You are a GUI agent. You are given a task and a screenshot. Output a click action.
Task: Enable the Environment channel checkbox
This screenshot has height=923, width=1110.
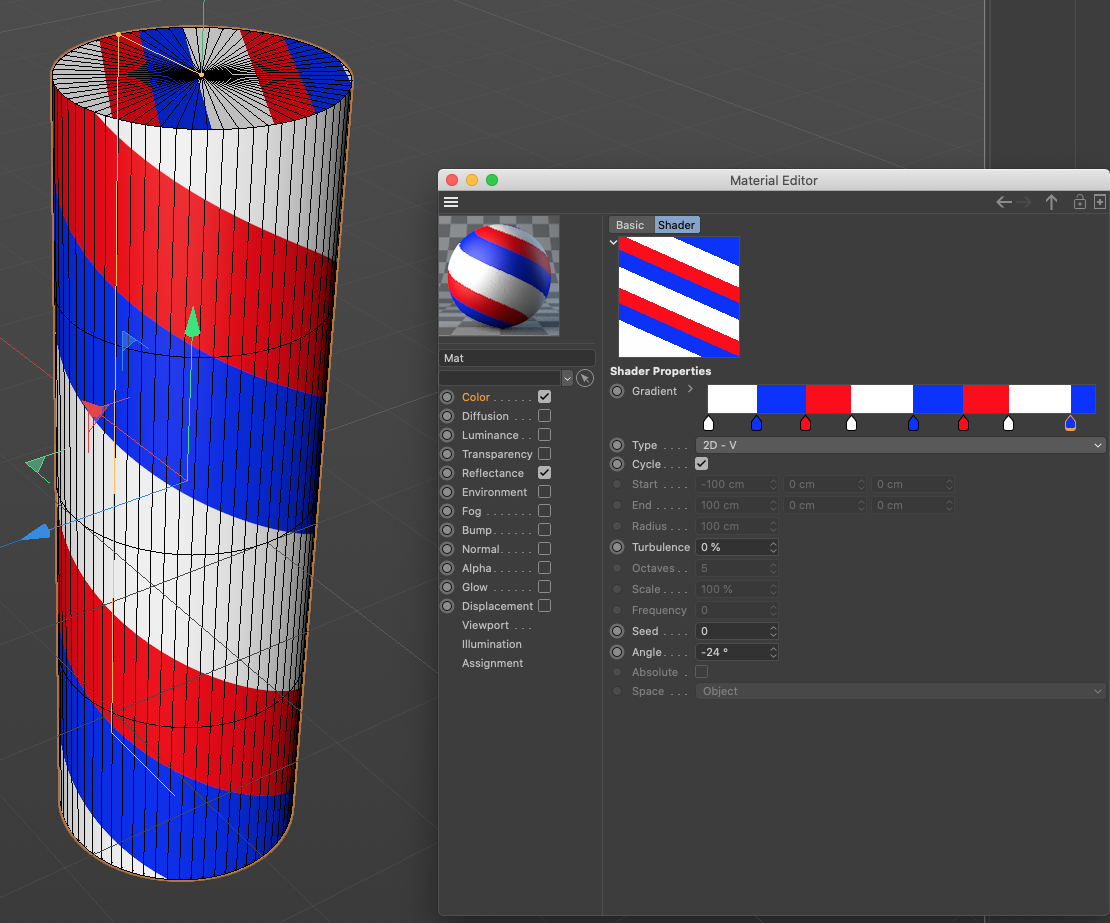[544, 491]
